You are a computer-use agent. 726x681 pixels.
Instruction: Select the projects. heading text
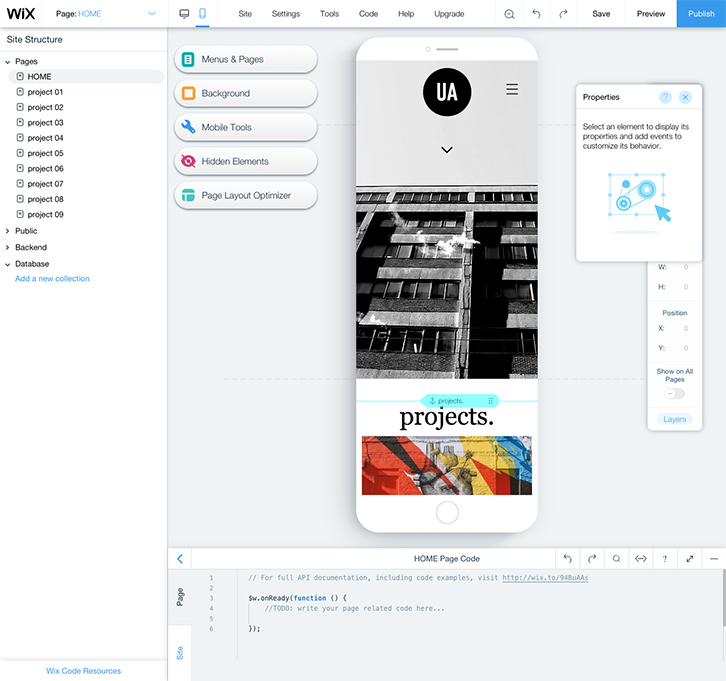coord(447,417)
